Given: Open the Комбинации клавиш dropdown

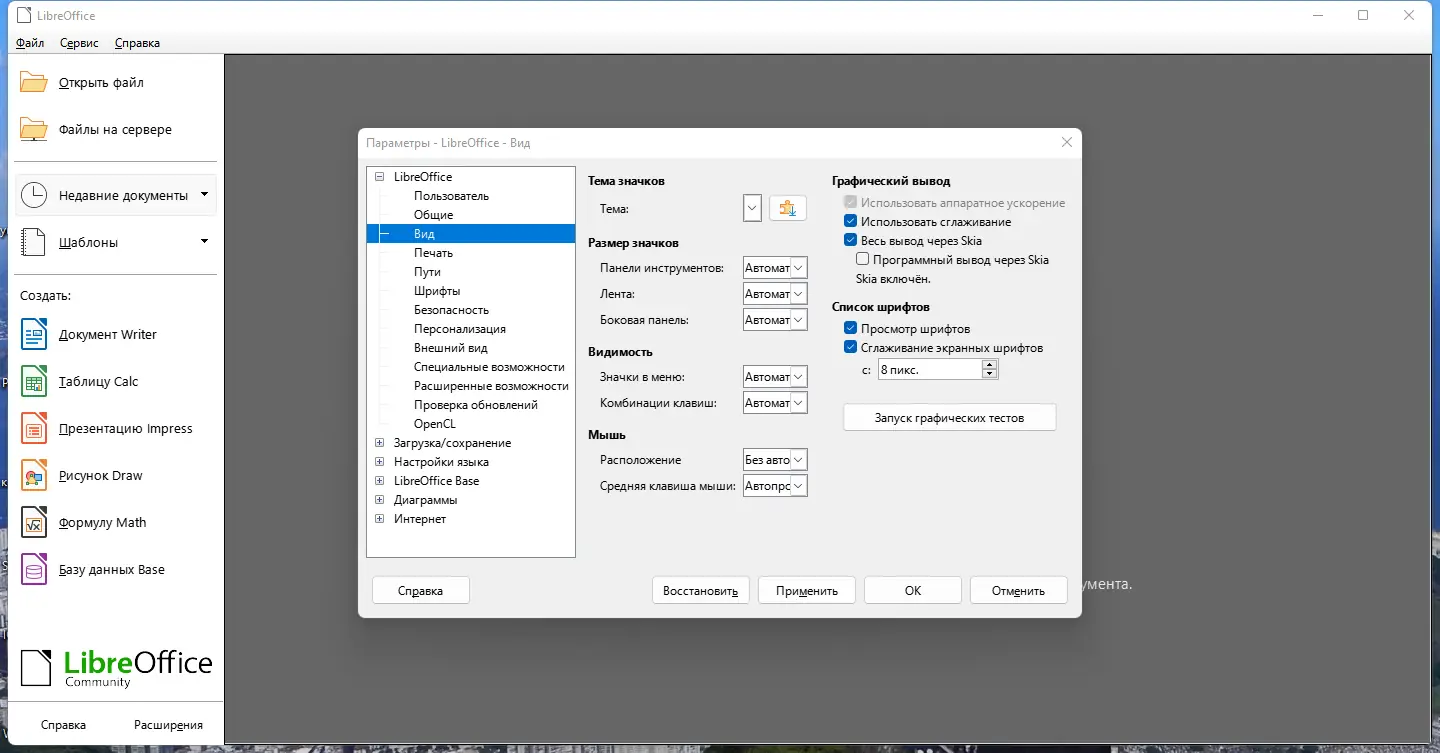Looking at the screenshot, I should point(775,403).
